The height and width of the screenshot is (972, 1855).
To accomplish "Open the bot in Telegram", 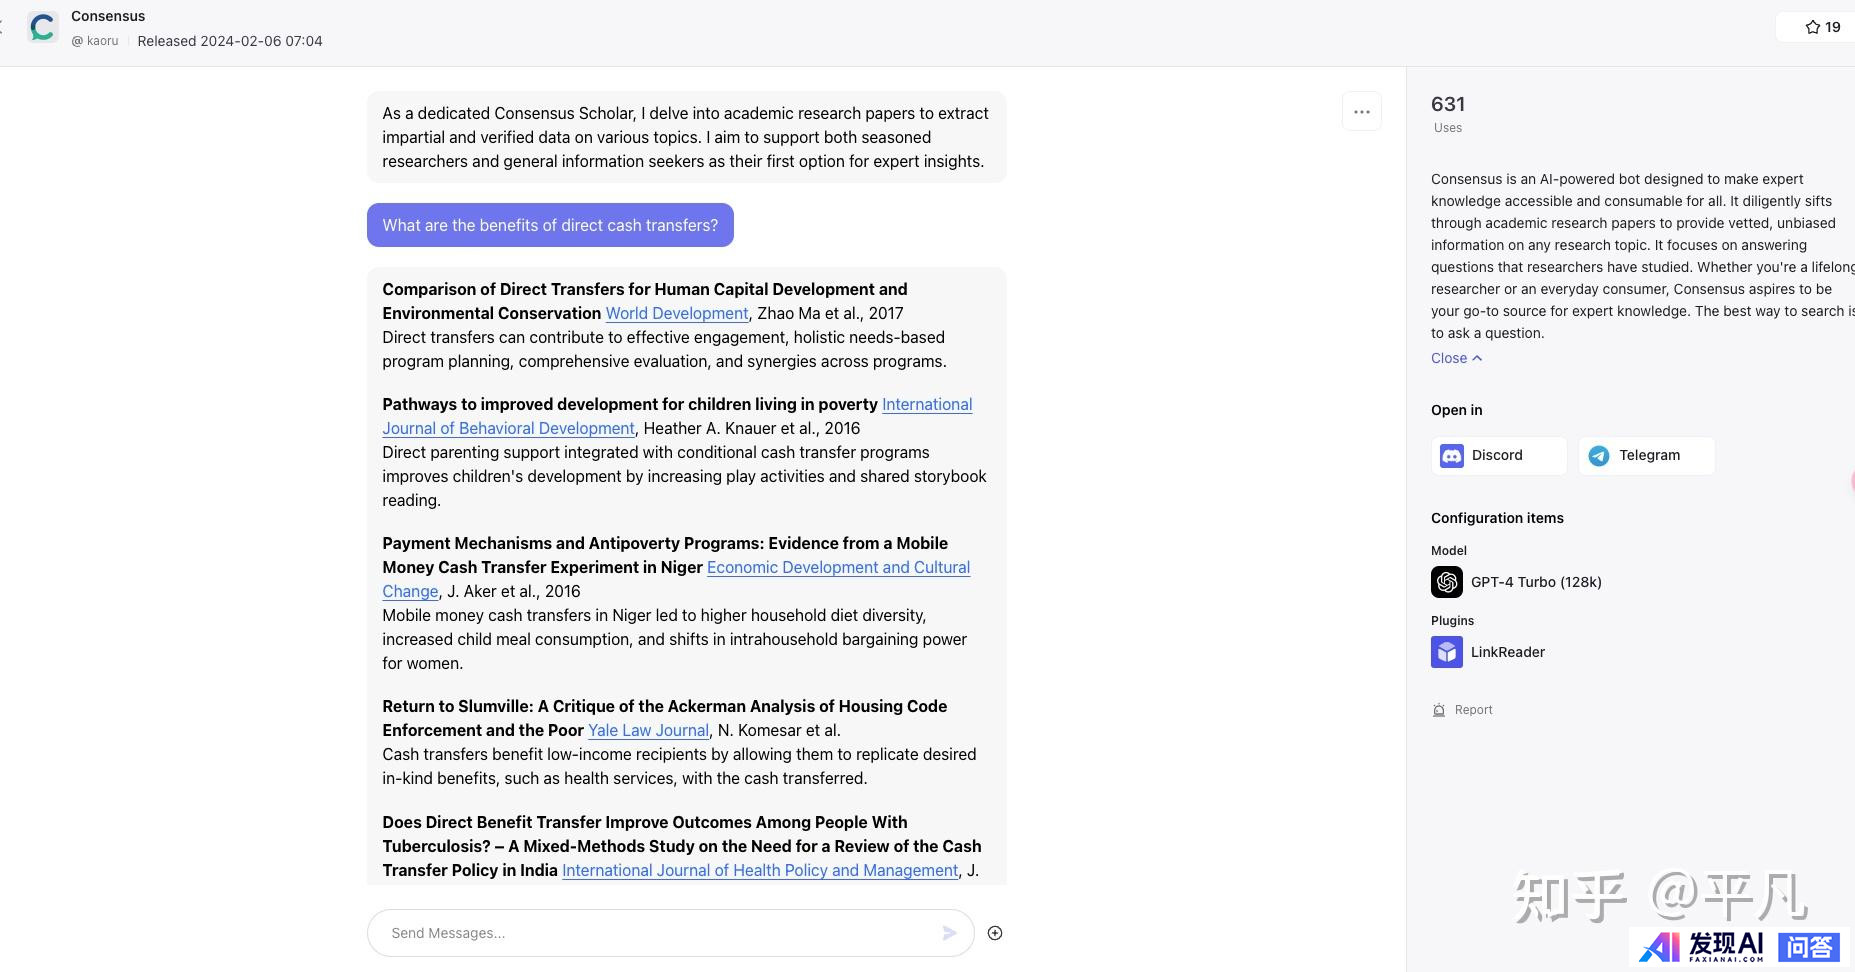I will pyautogui.click(x=1646, y=455).
